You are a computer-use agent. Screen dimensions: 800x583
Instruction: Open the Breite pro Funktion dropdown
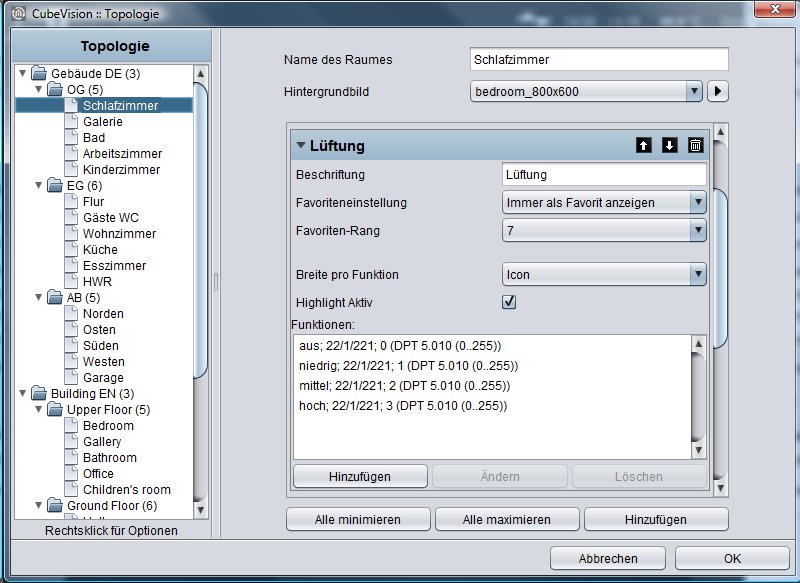coord(698,274)
